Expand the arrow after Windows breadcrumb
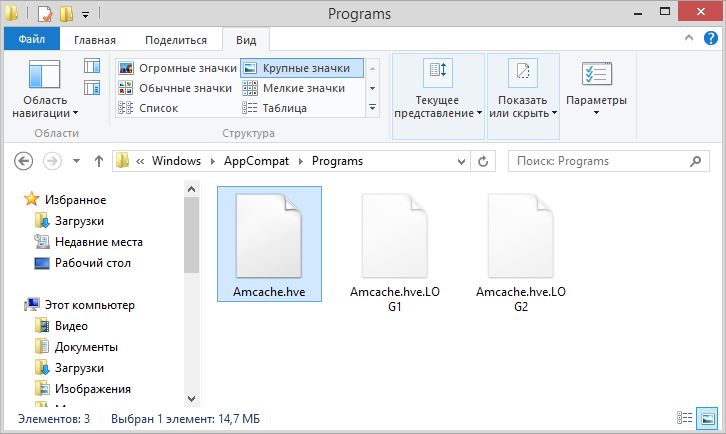This screenshot has width=726, height=434. coord(213,161)
